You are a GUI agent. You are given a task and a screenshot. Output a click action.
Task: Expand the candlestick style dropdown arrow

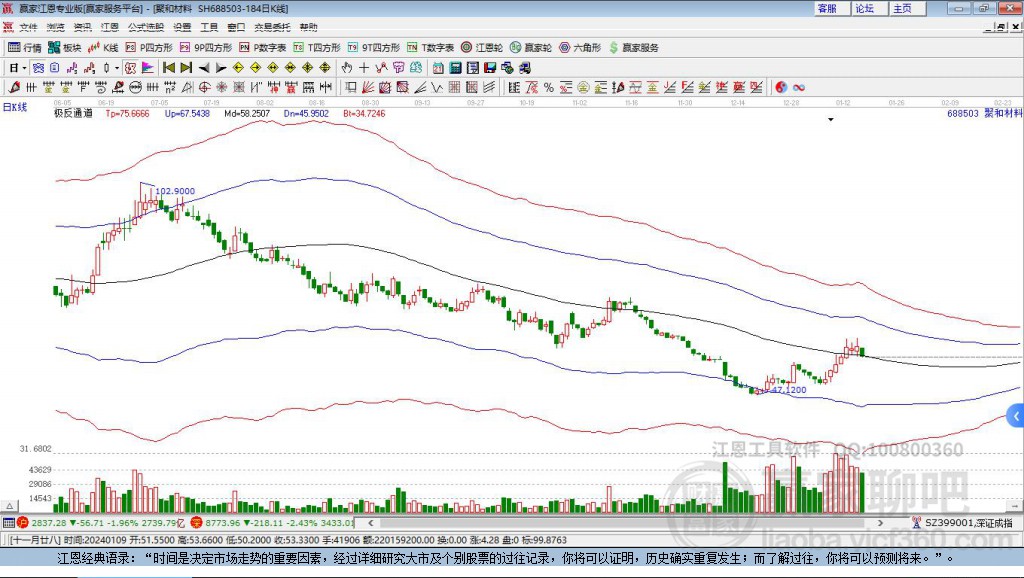click(x=117, y=68)
